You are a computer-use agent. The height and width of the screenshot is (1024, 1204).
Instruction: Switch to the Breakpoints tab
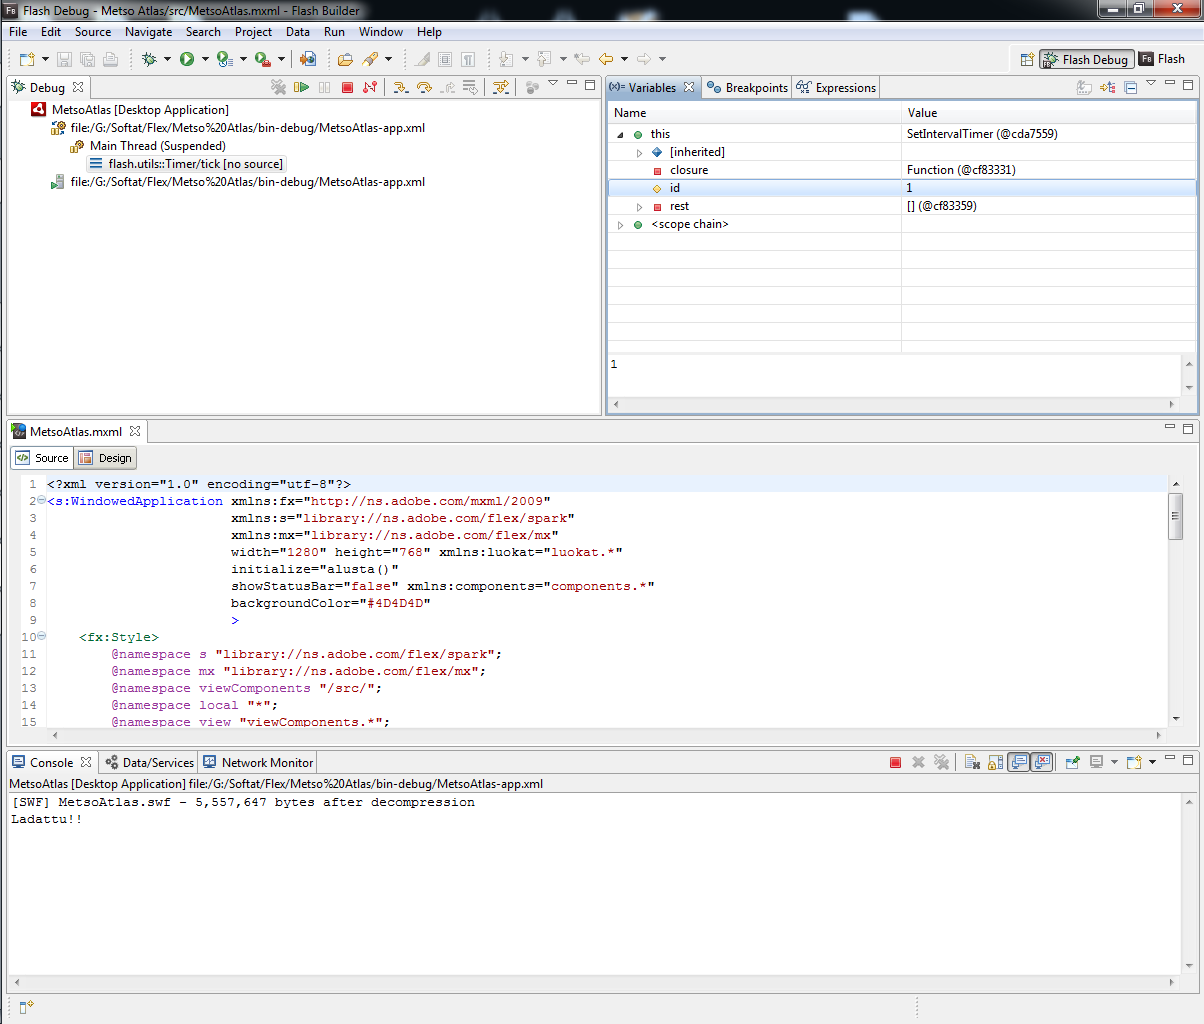(x=747, y=88)
